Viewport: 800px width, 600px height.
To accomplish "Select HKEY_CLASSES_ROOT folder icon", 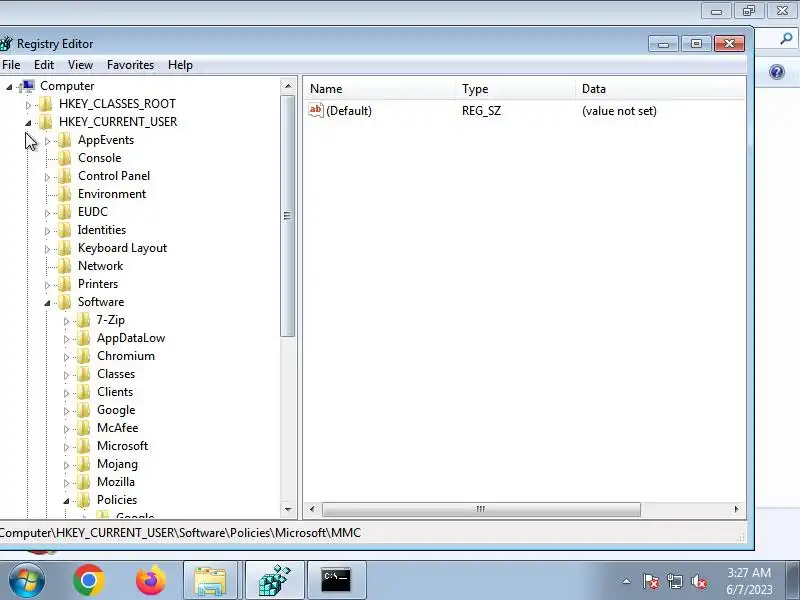I will pos(45,104).
